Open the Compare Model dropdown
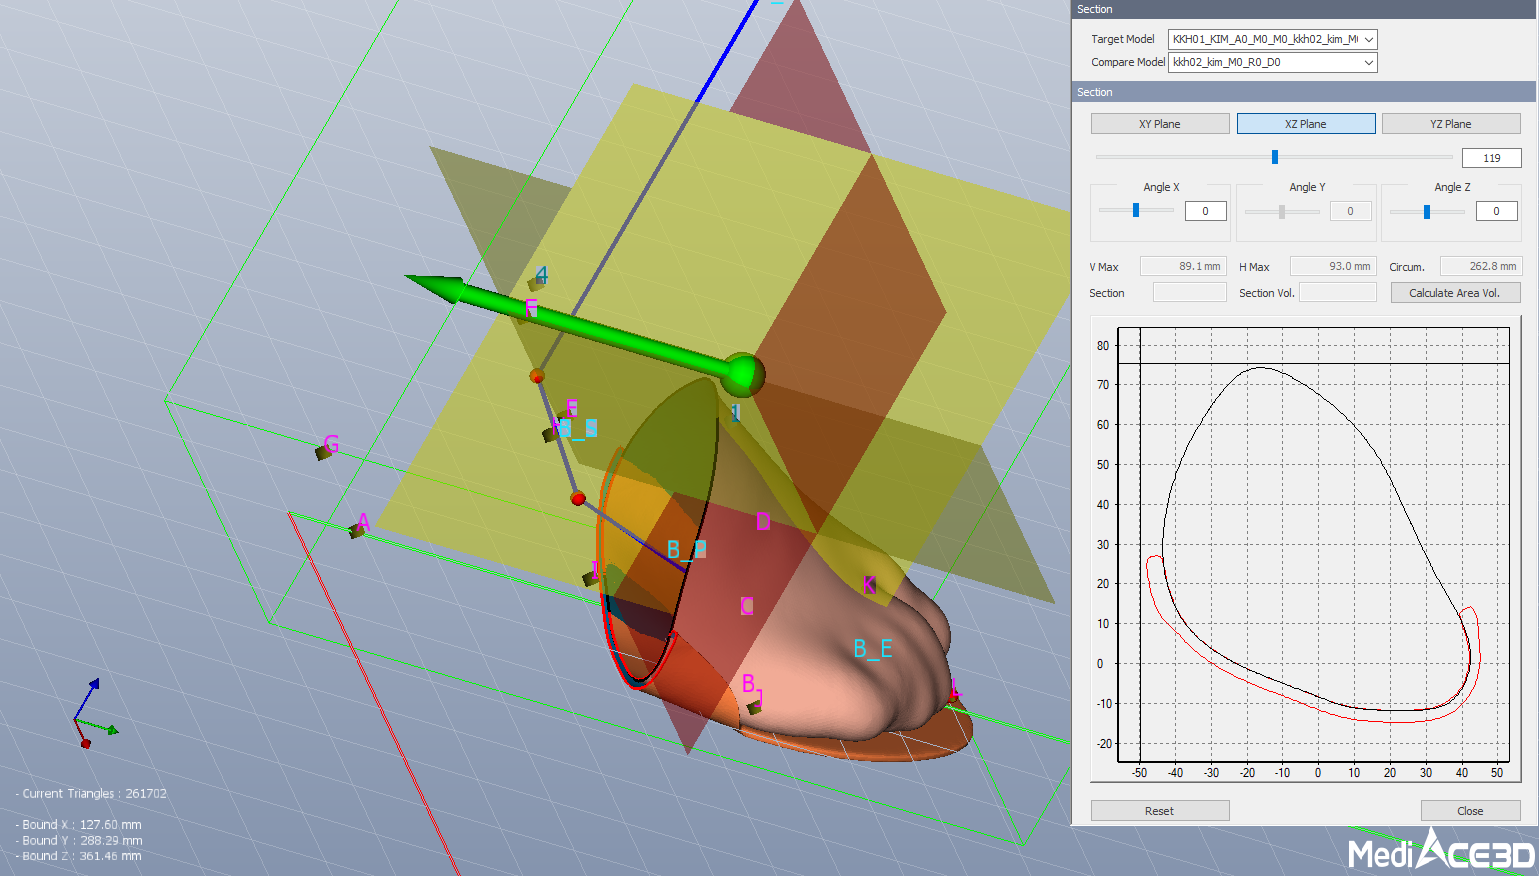The height and width of the screenshot is (876, 1539). point(1273,62)
